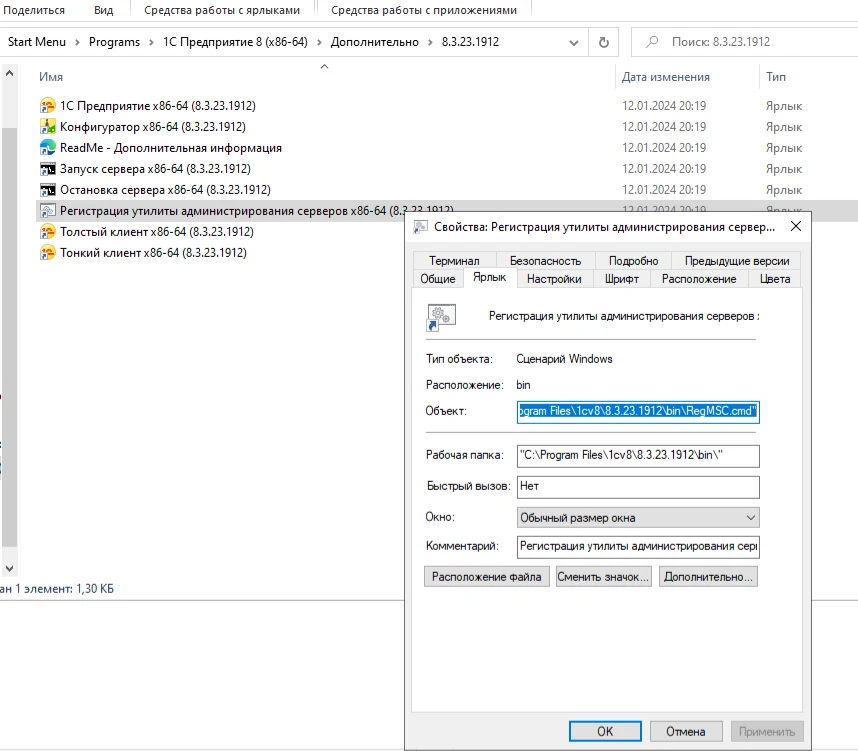
Task: Click the Поиск: 8.3.23.1912 search box
Action: (744, 42)
